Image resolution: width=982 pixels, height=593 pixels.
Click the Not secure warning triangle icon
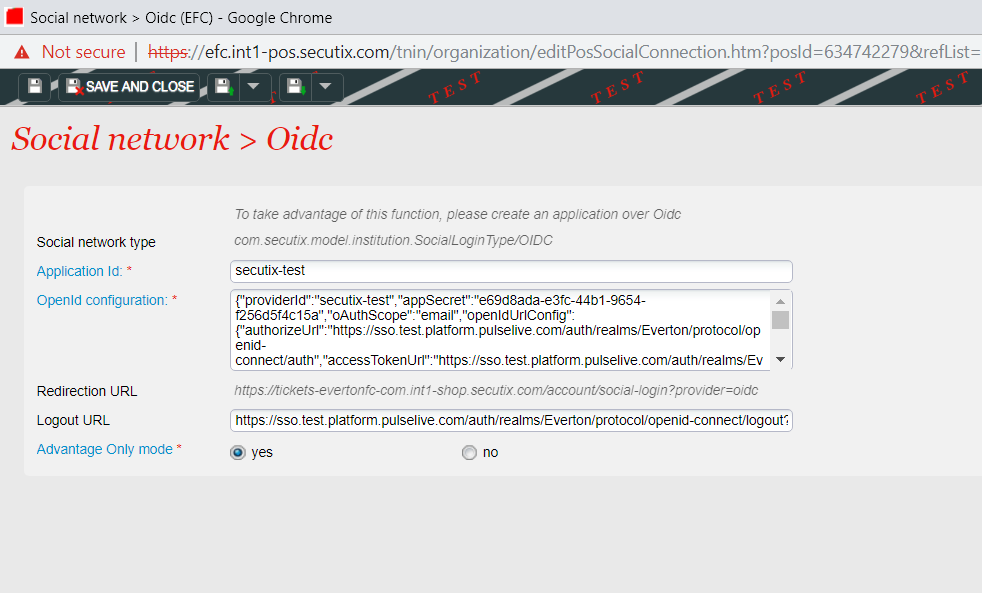point(21,52)
